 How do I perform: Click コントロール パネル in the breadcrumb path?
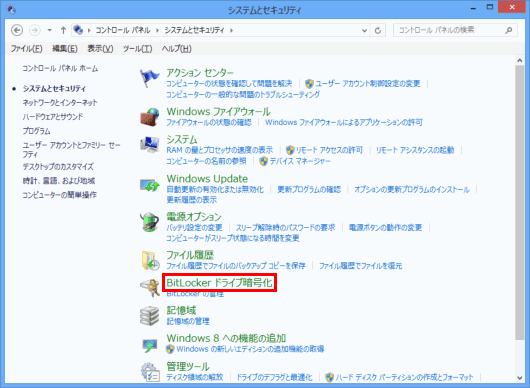[x=123, y=30]
